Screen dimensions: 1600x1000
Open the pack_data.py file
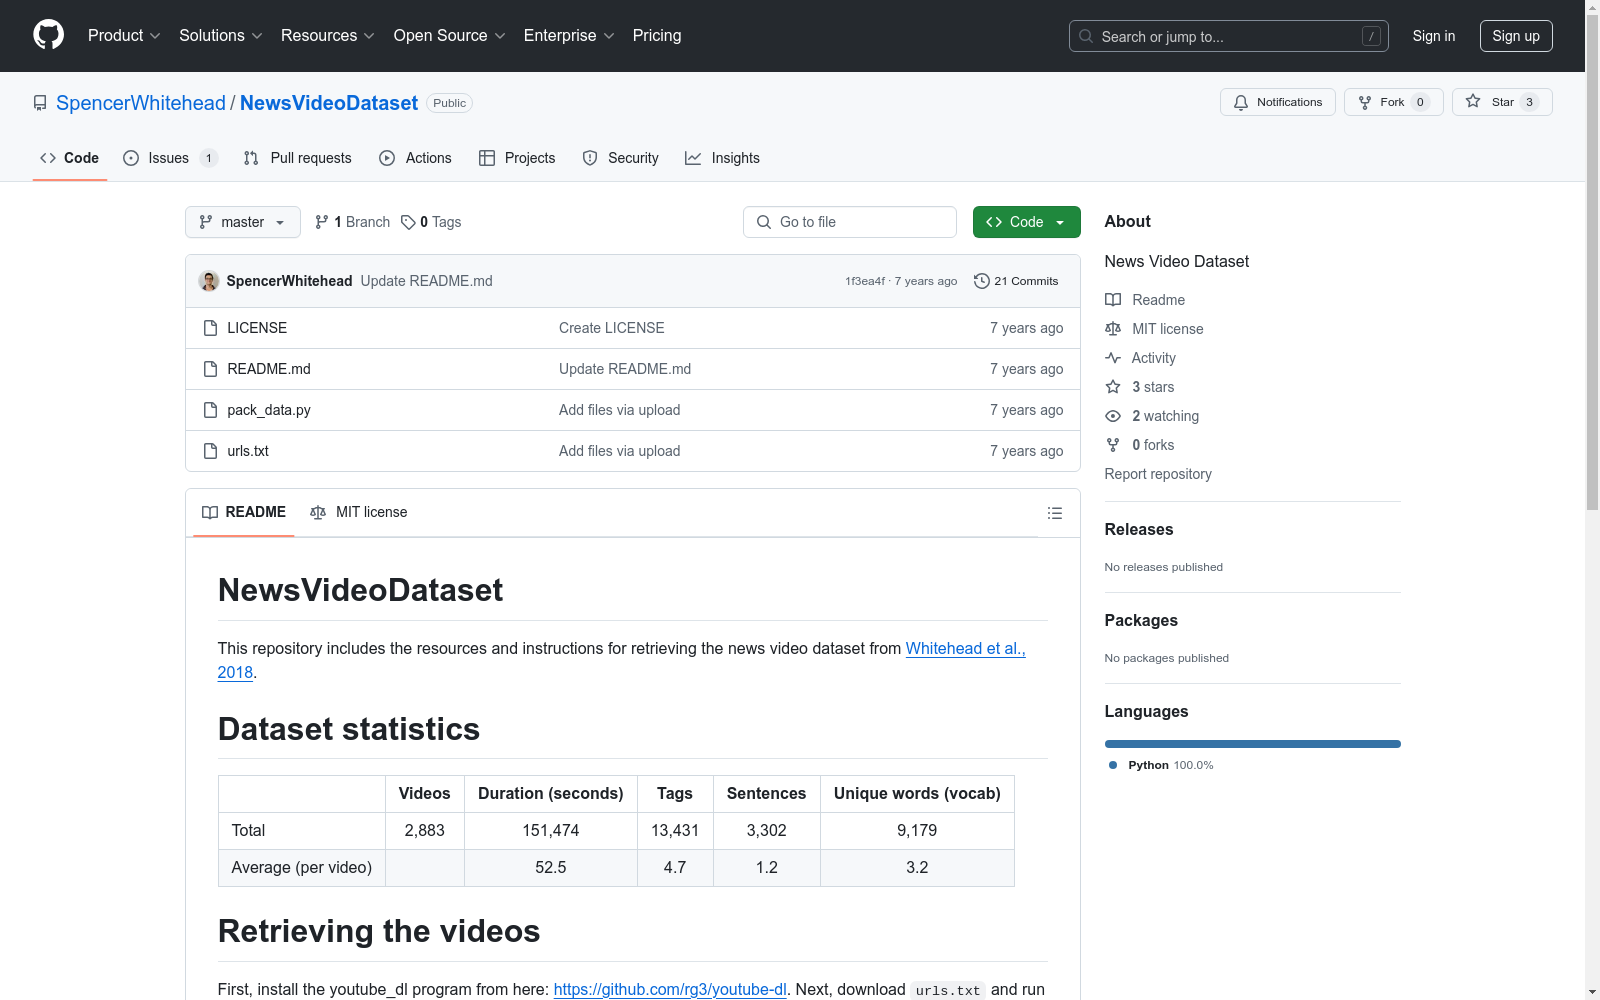[x=269, y=410]
